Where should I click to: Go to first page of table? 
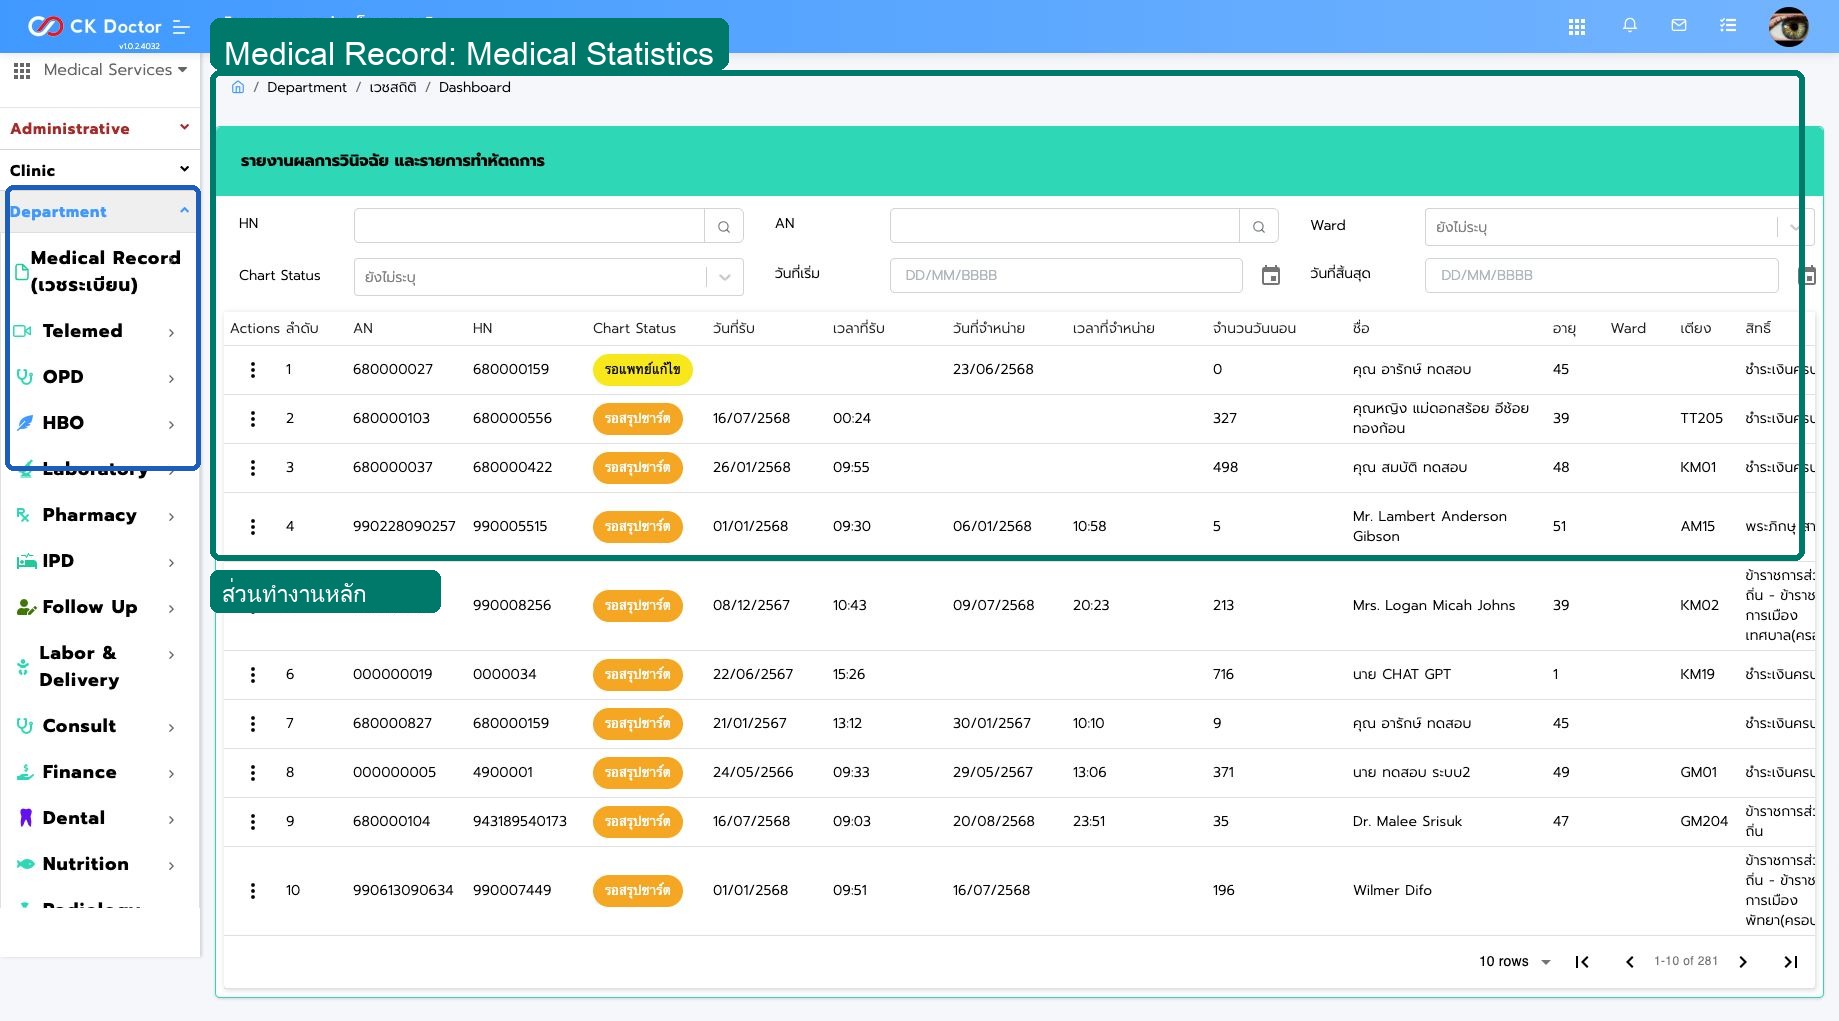point(1582,962)
